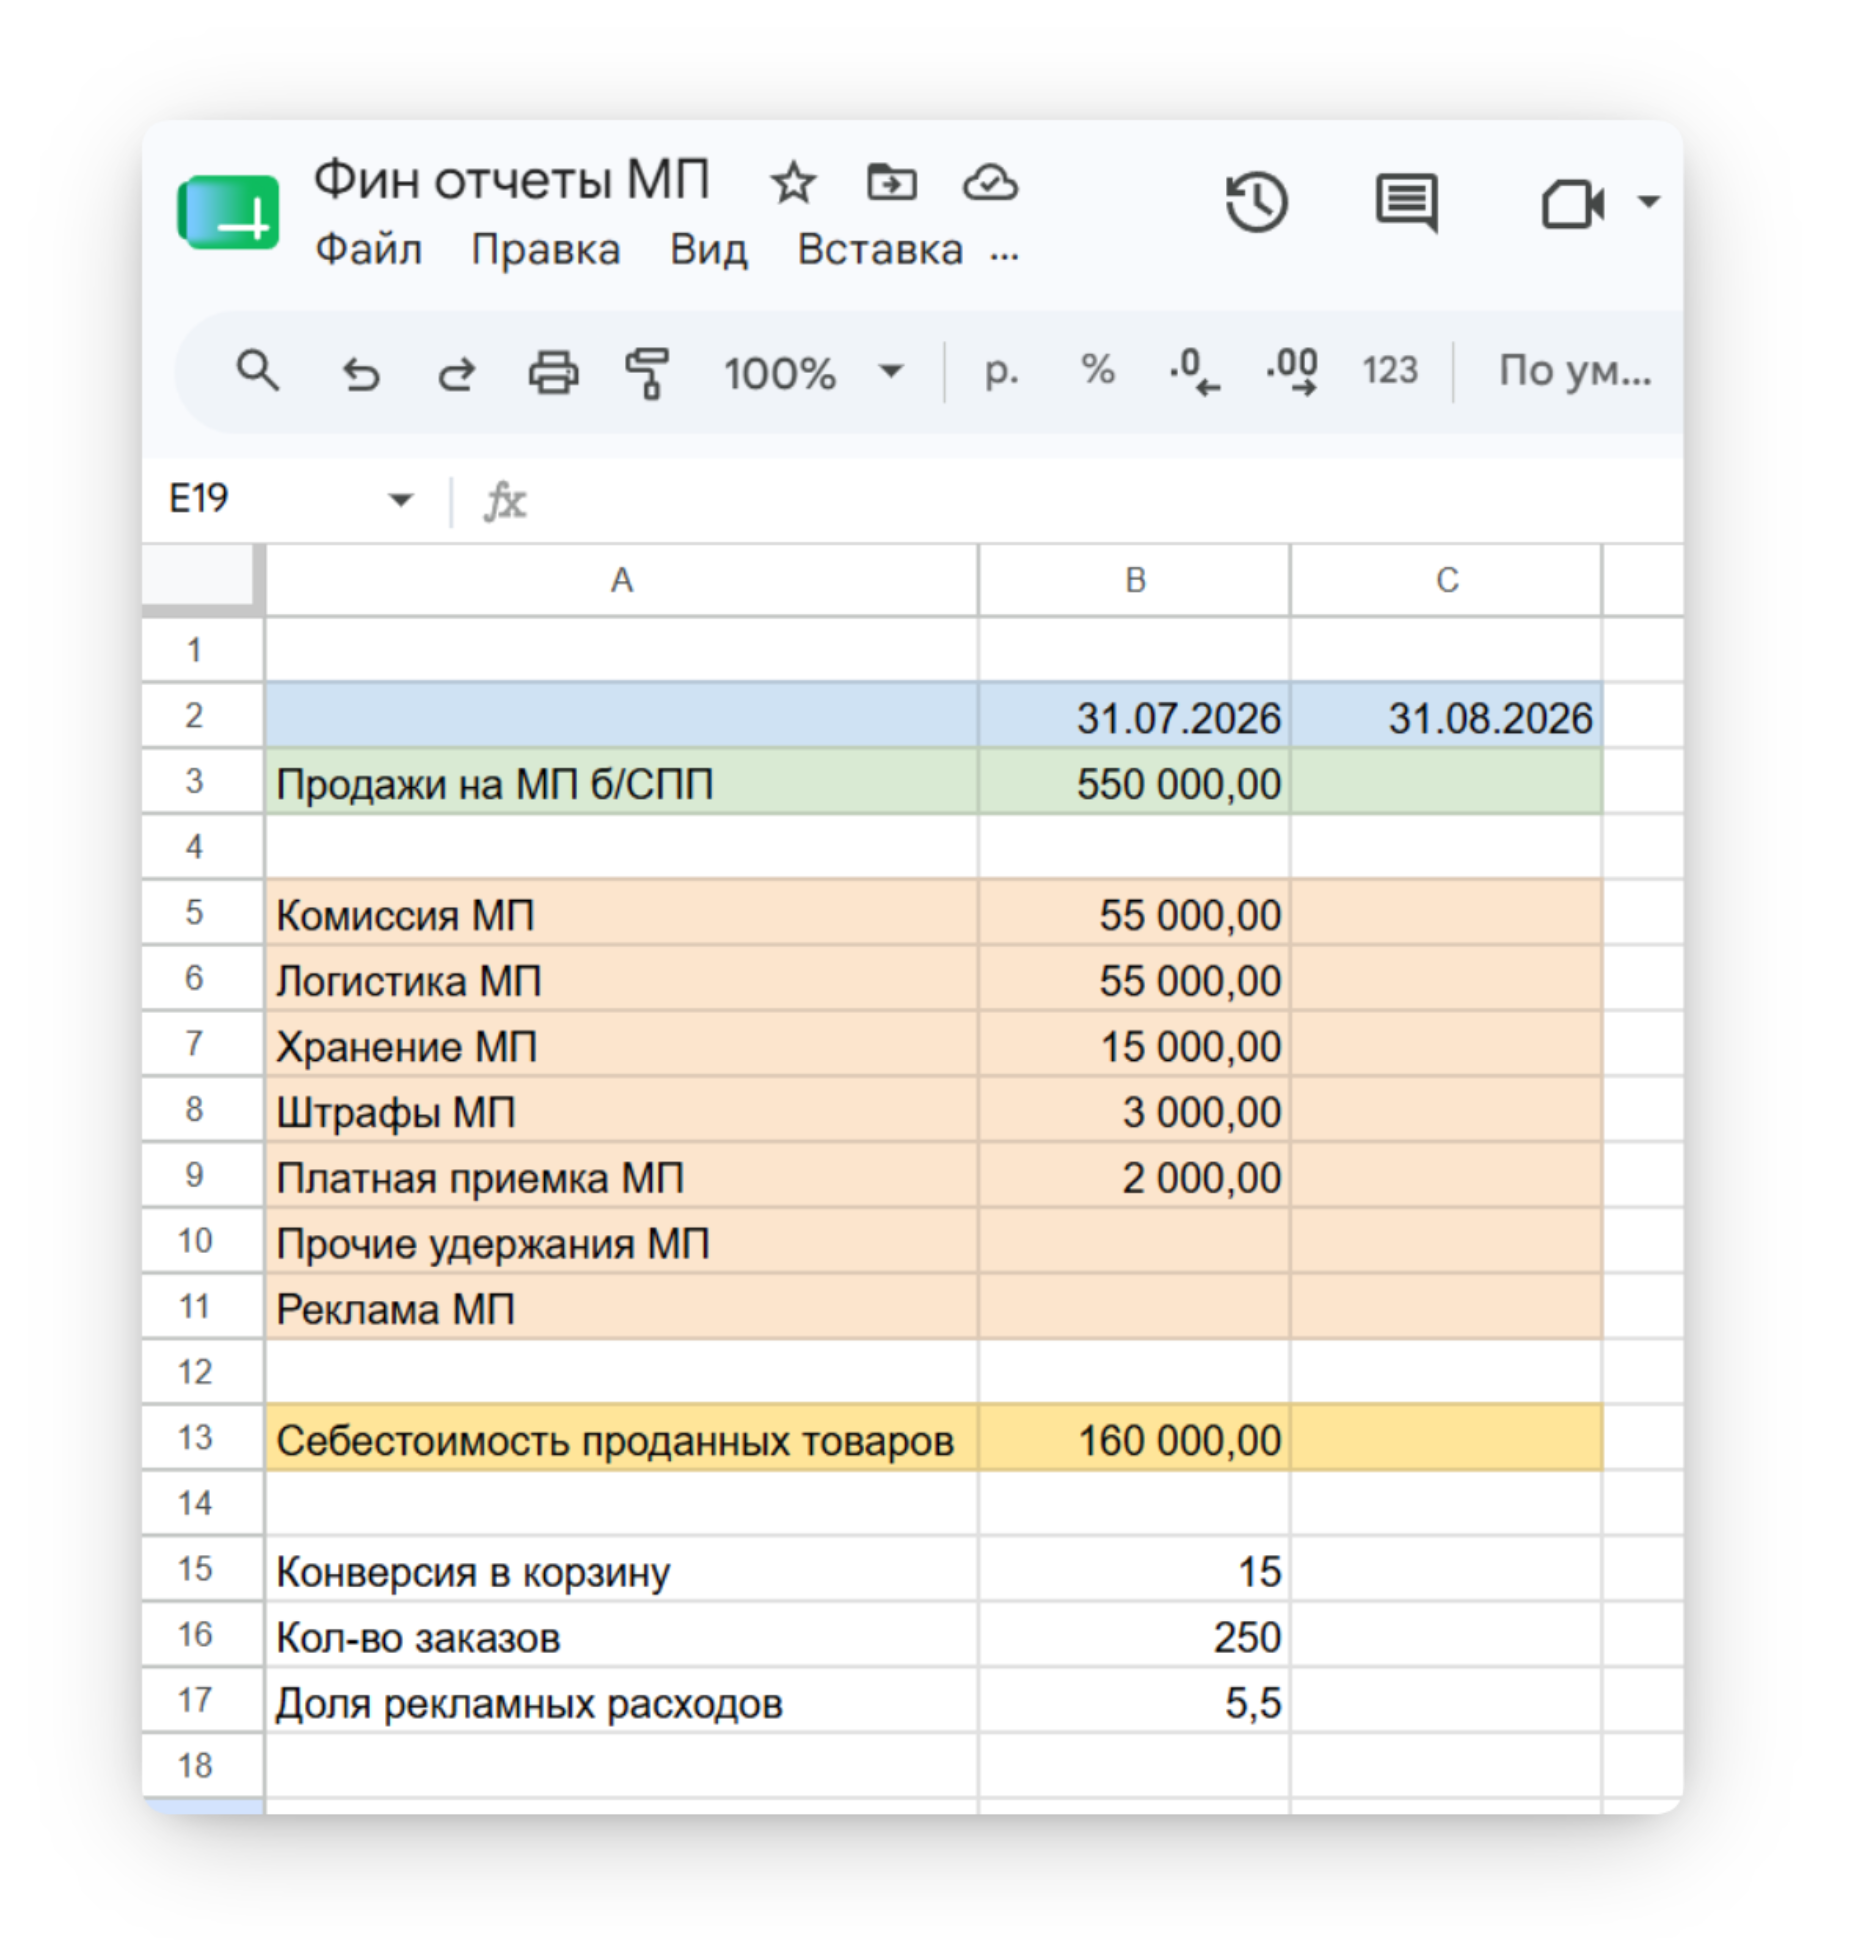1854x1940 pixels.
Task: Select the value 160 000,00
Action: [1134, 1437]
